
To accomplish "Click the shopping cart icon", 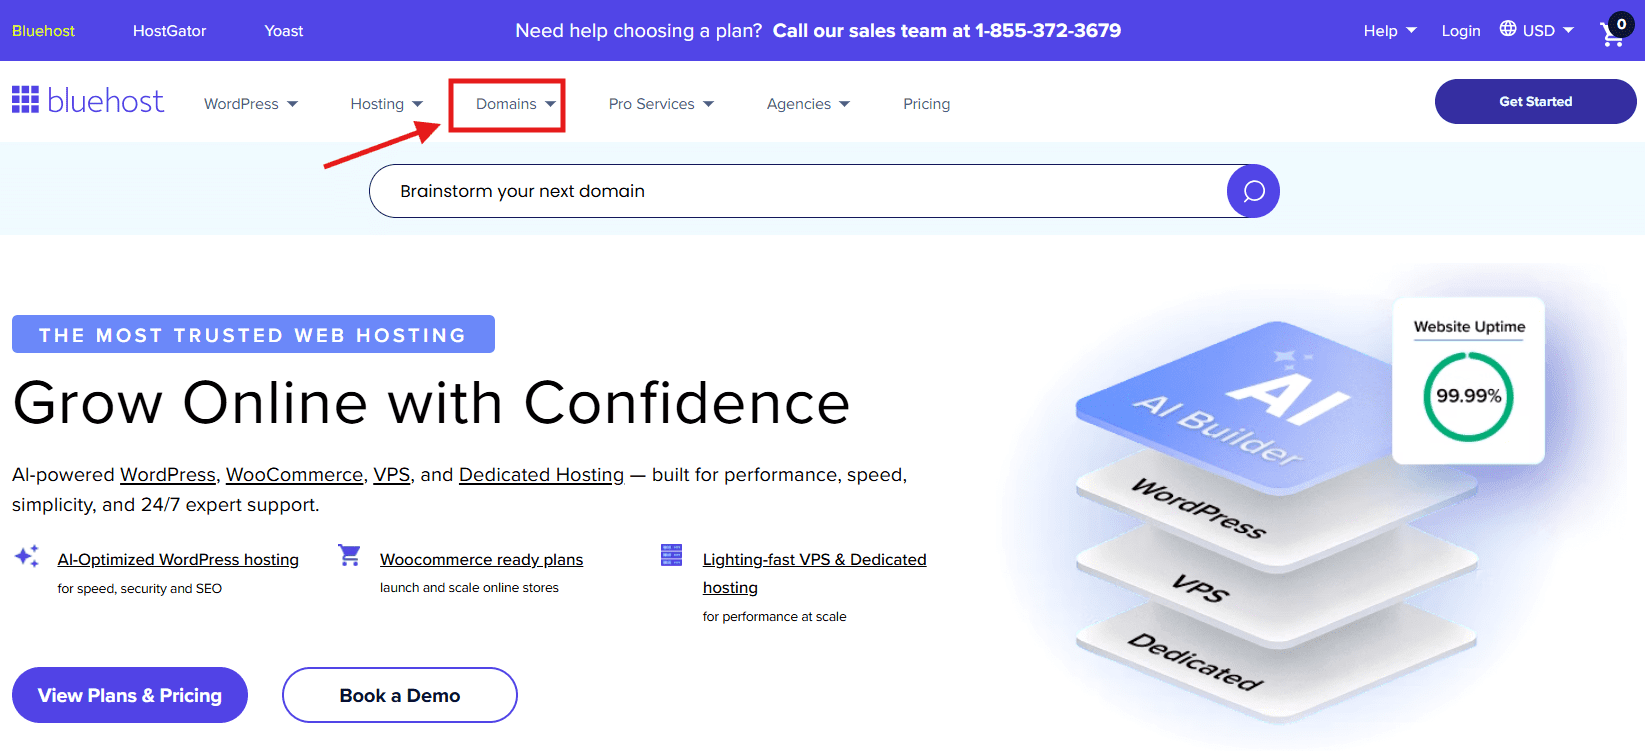I will (x=1613, y=33).
